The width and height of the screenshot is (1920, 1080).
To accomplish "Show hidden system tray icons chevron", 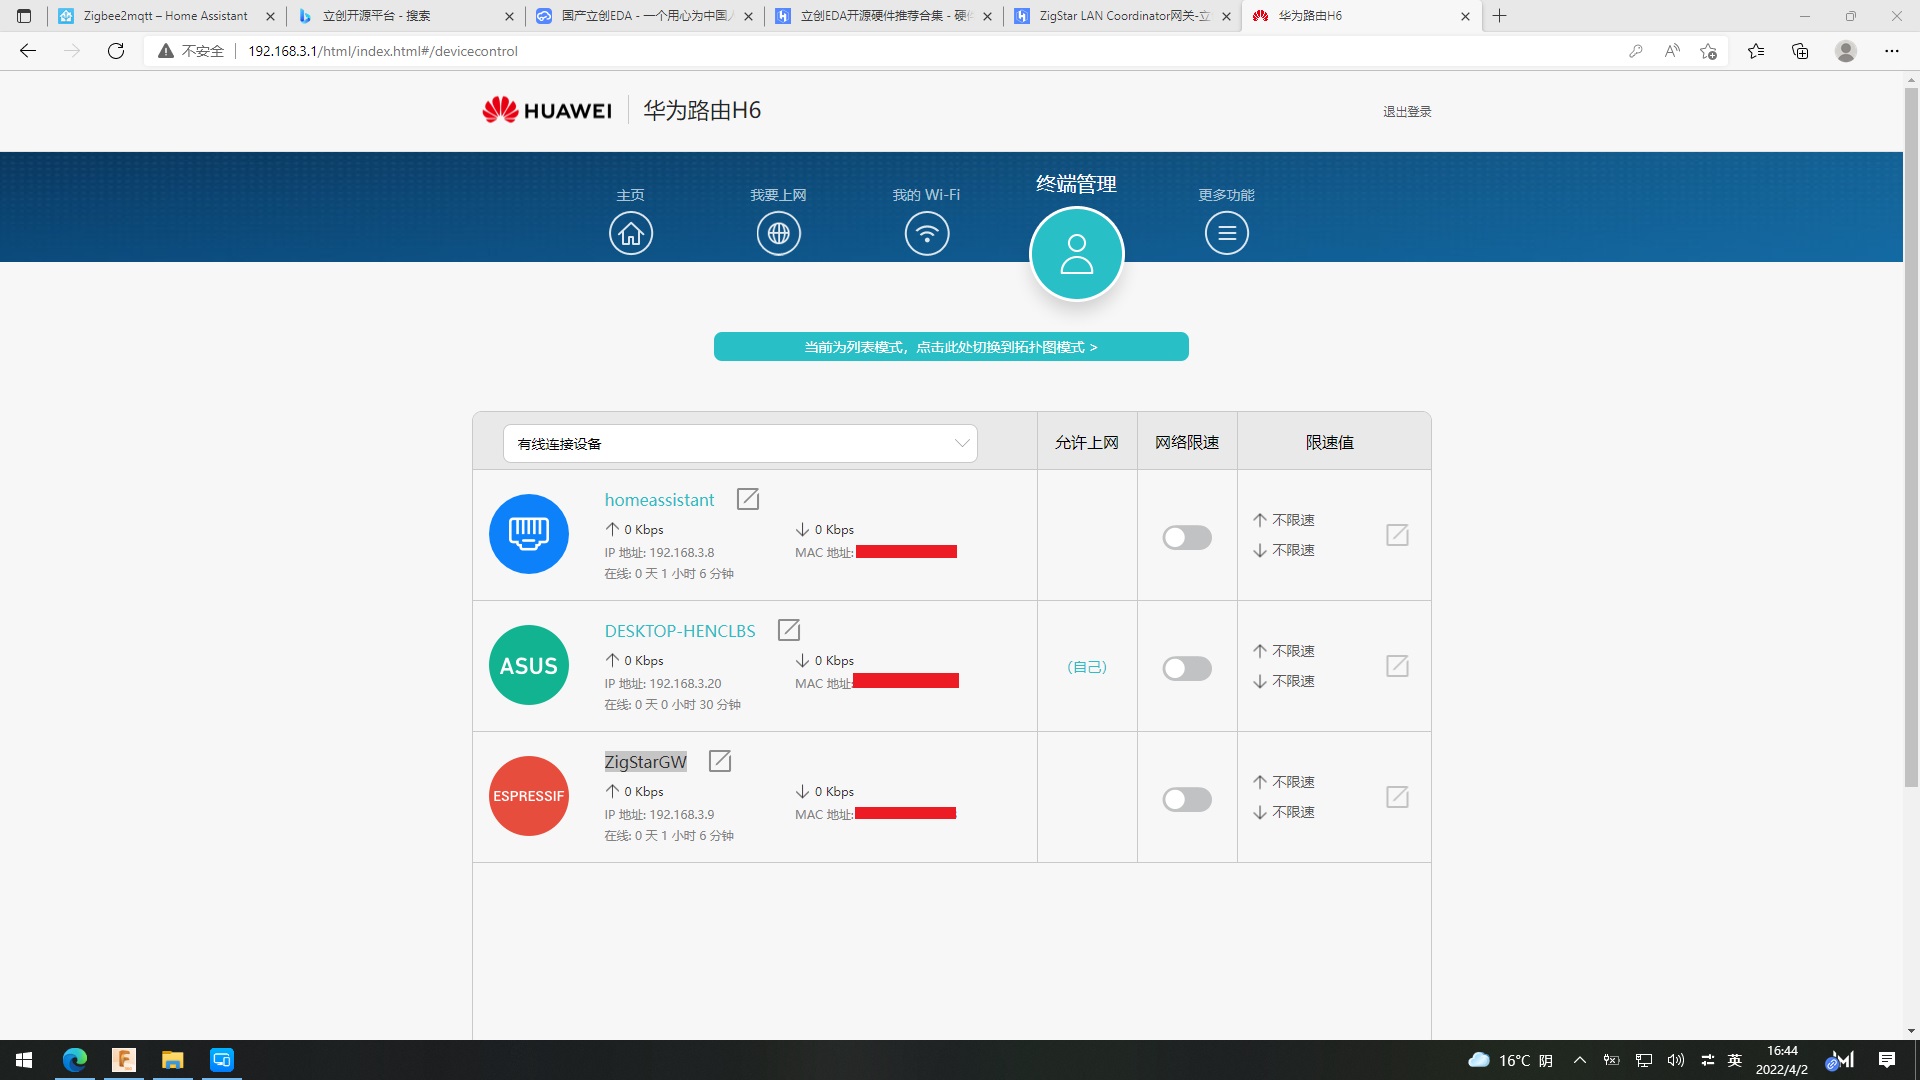I will 1579,1060.
